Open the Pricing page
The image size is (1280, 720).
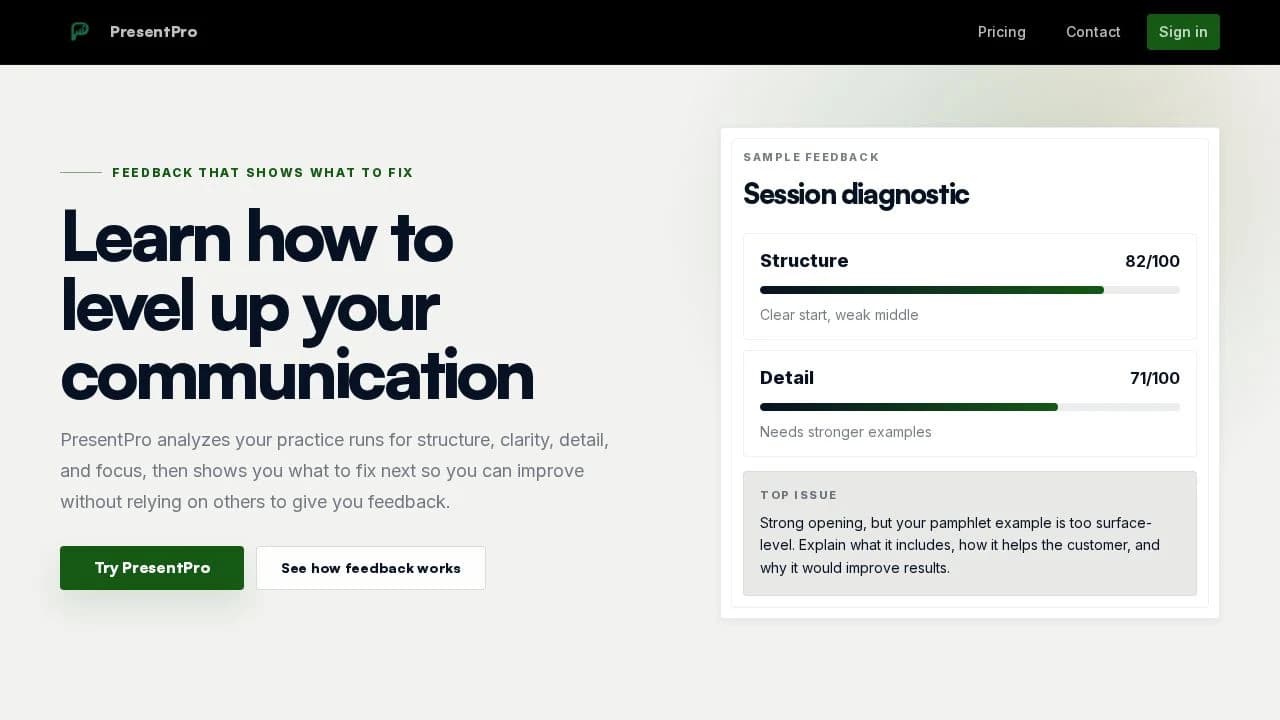[1001, 32]
